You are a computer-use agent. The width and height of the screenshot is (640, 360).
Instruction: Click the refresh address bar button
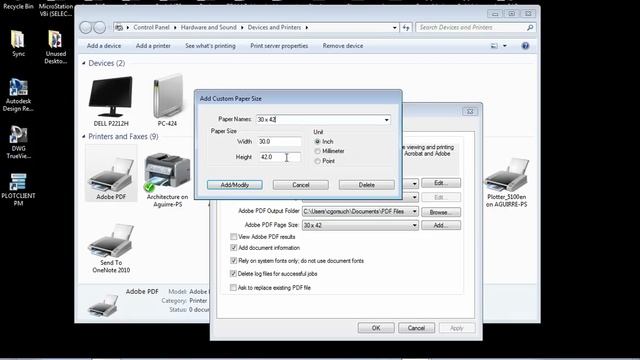pos(406,27)
